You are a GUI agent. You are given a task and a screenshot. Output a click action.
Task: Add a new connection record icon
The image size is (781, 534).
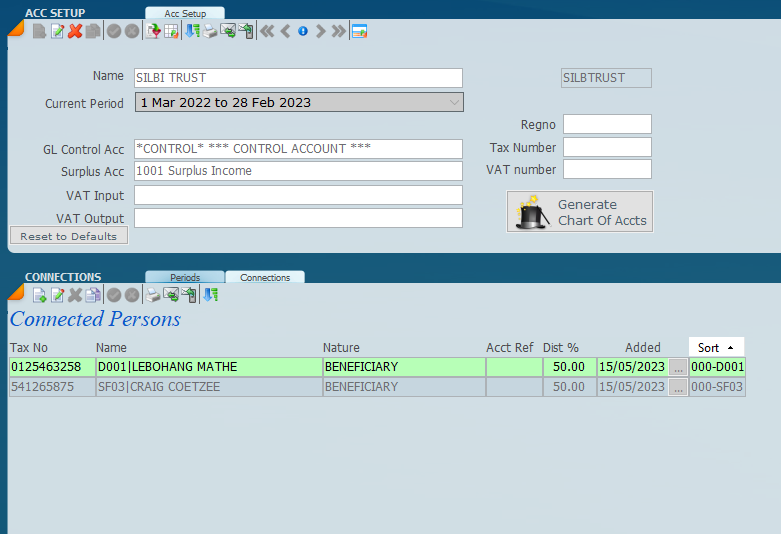tap(40, 295)
